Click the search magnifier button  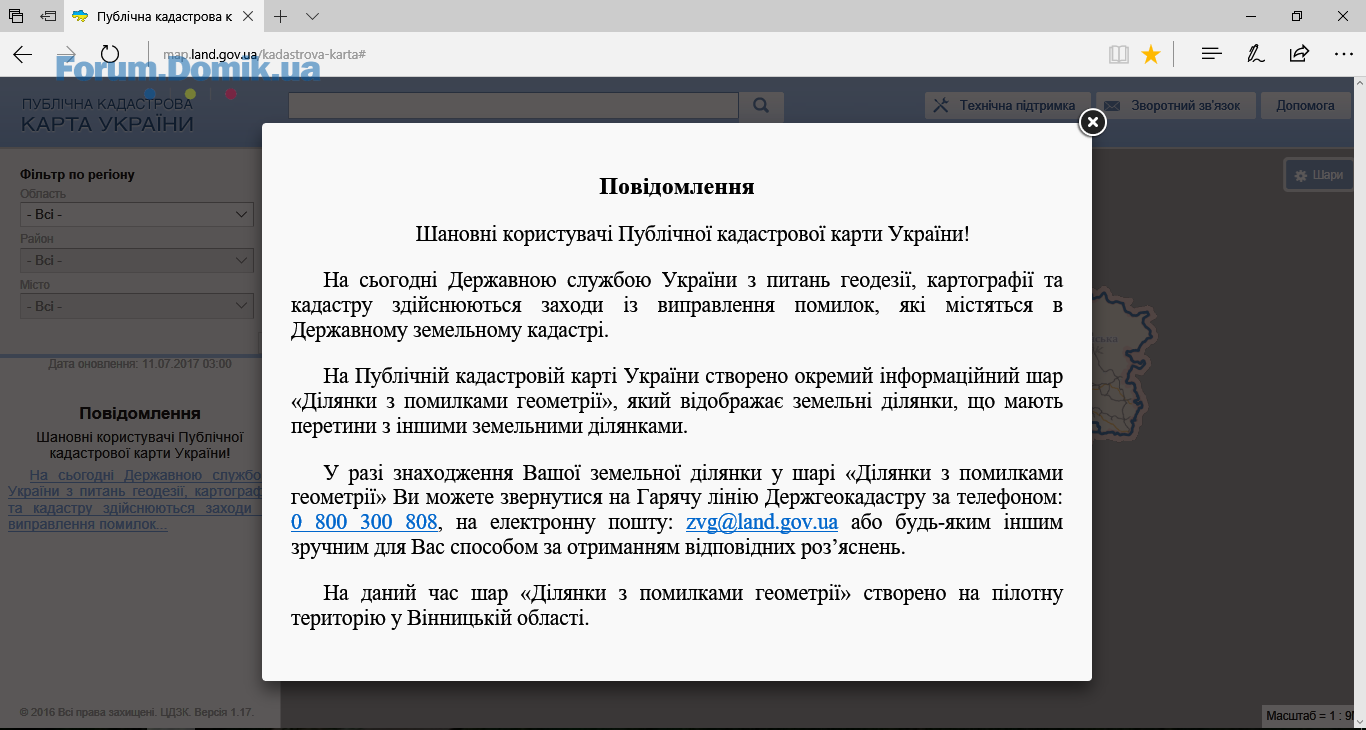[x=761, y=106]
